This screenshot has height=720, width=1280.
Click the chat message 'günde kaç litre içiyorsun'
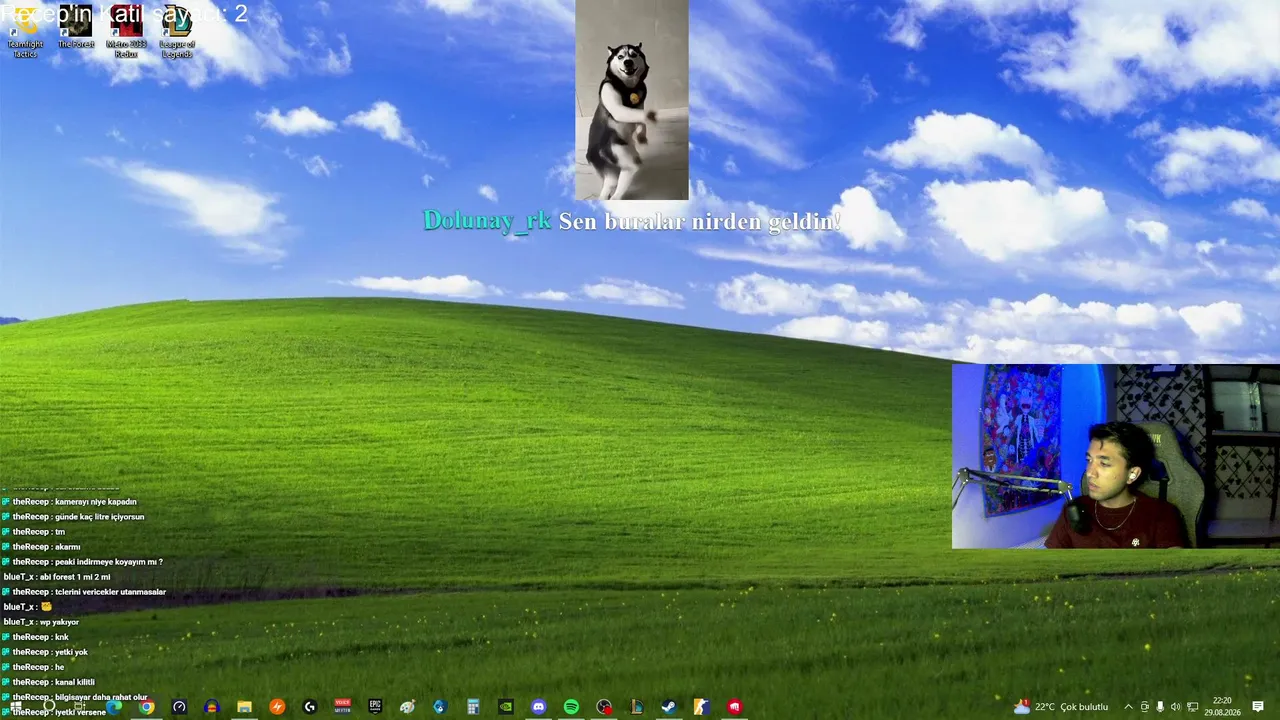point(100,517)
